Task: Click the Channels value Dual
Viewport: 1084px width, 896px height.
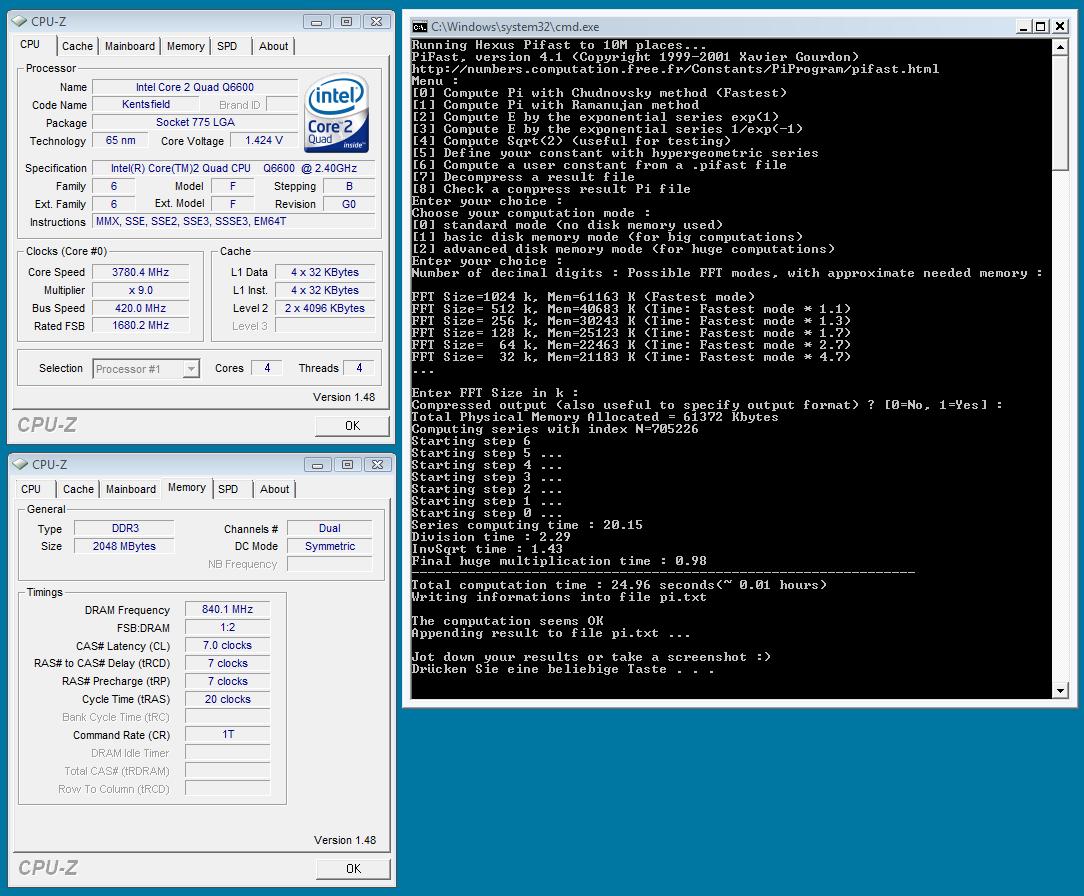Action: (330, 528)
